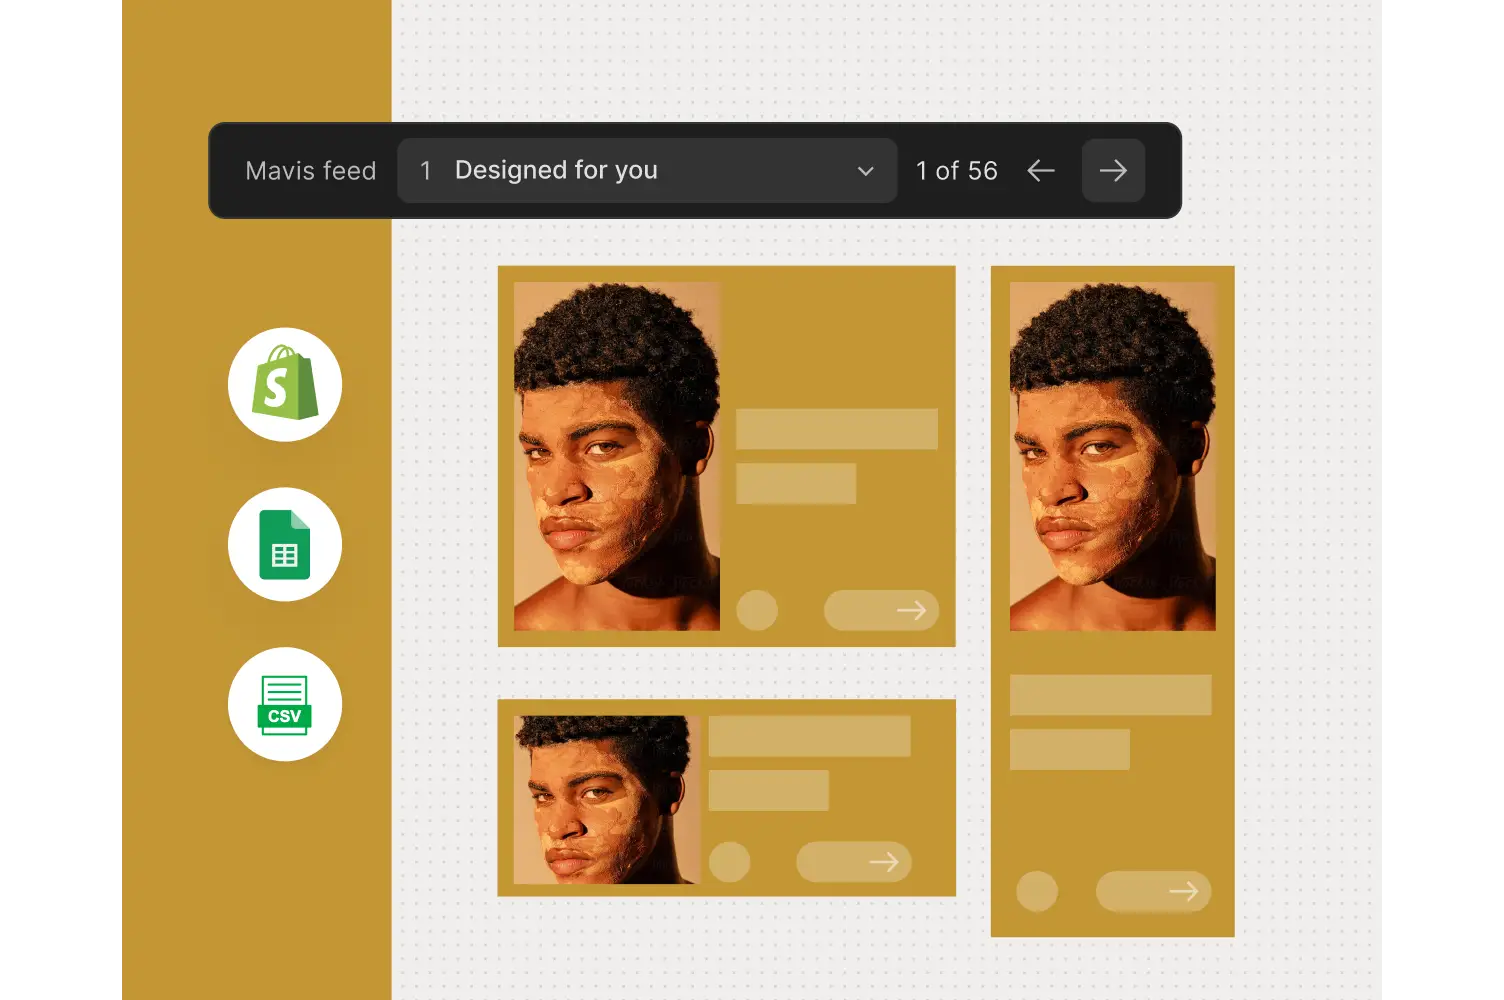Click arrow button in tall vertical card
The height and width of the screenshot is (1000, 1504).
click(x=1153, y=891)
